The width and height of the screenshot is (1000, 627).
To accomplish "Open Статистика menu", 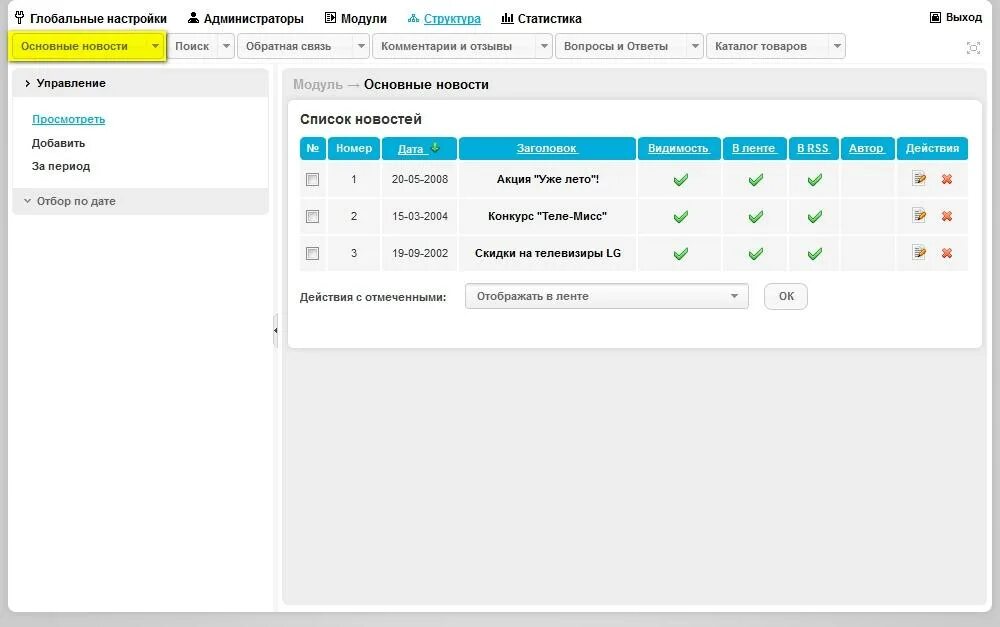I will pos(541,18).
